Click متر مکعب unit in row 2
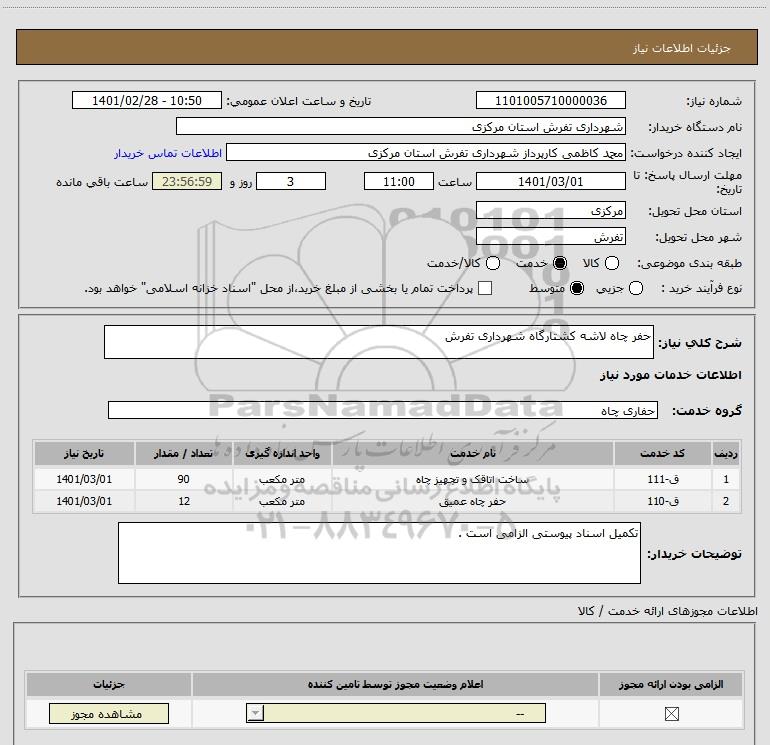 282,501
